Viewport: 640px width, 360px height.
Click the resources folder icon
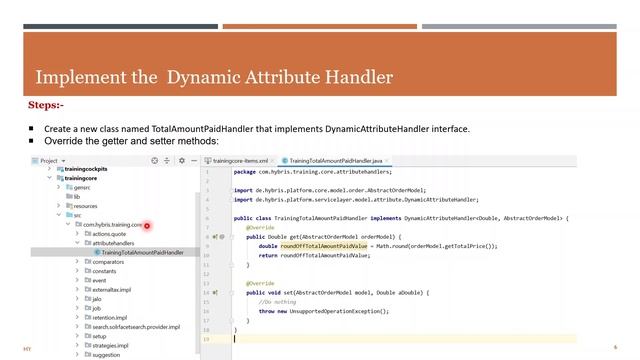pos(69,206)
